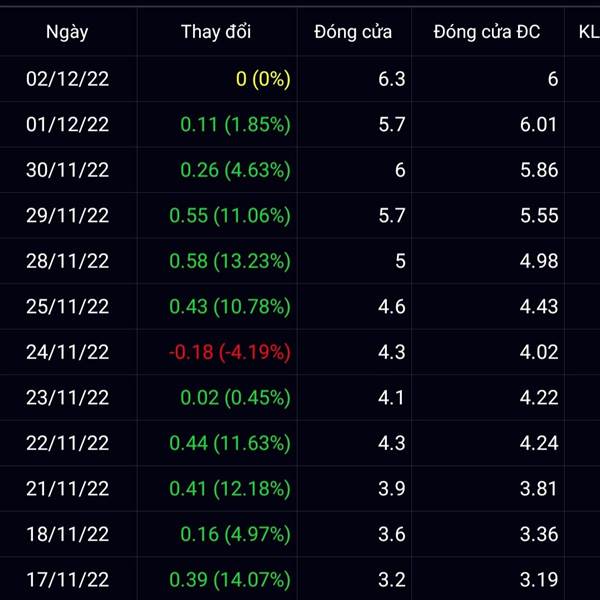Click the Đóng cửa column header
The width and height of the screenshot is (600, 600).
click(x=352, y=32)
